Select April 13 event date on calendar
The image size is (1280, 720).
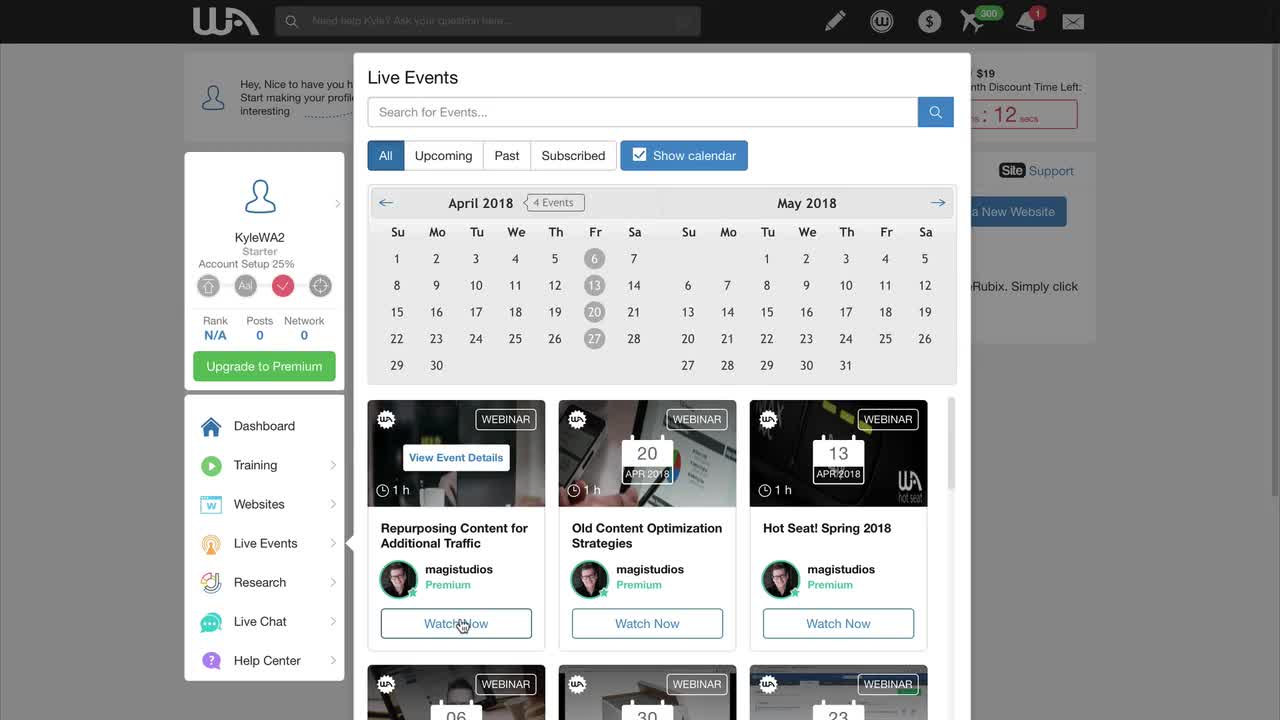click(594, 285)
